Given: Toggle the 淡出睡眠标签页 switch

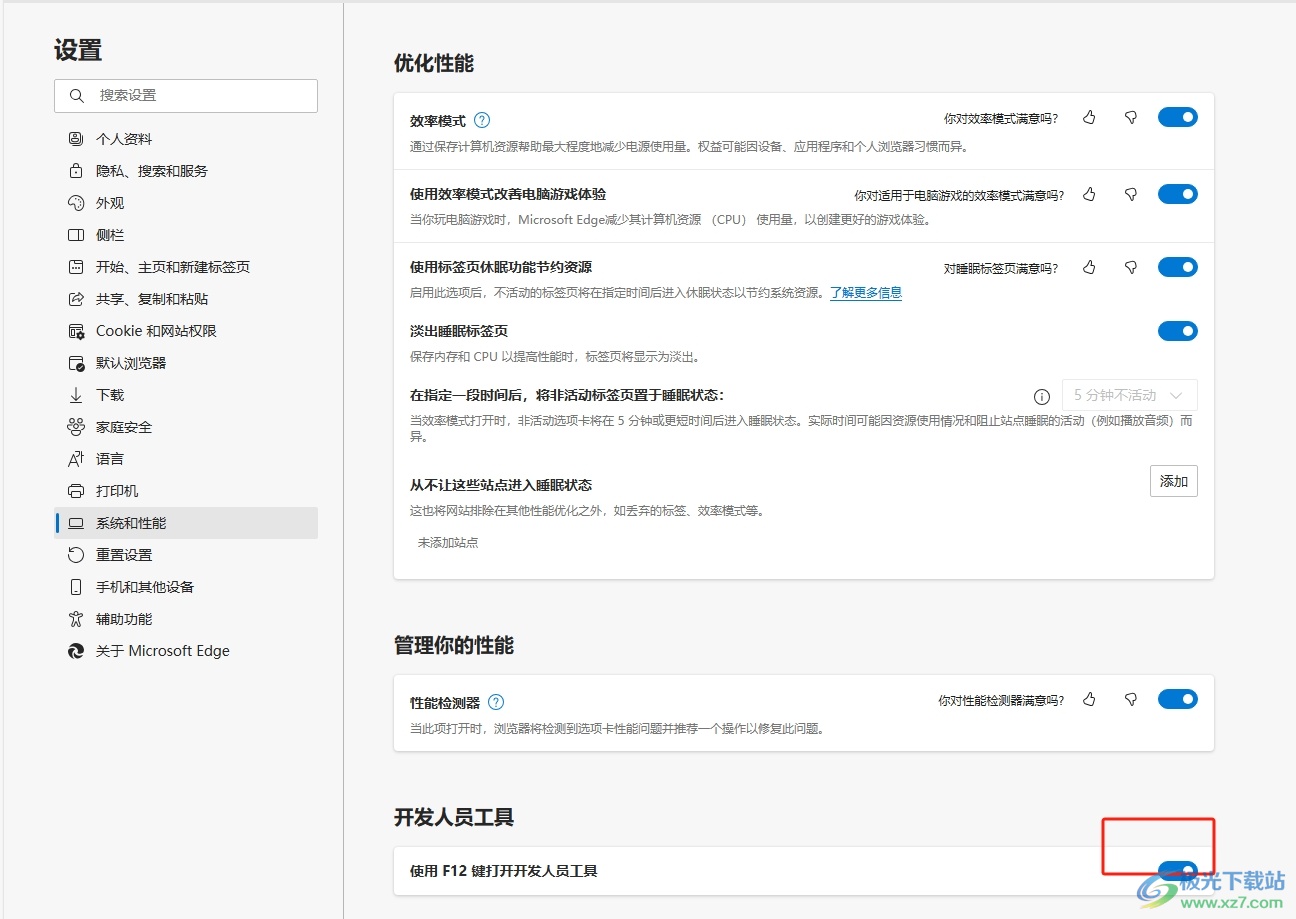Looking at the screenshot, I should [x=1178, y=331].
